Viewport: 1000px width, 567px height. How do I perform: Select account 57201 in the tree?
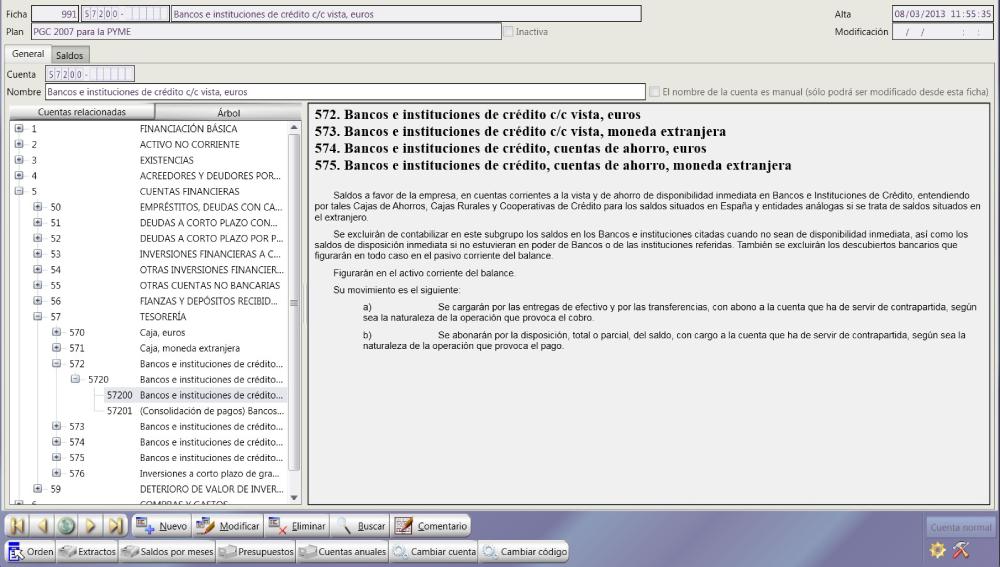point(121,410)
